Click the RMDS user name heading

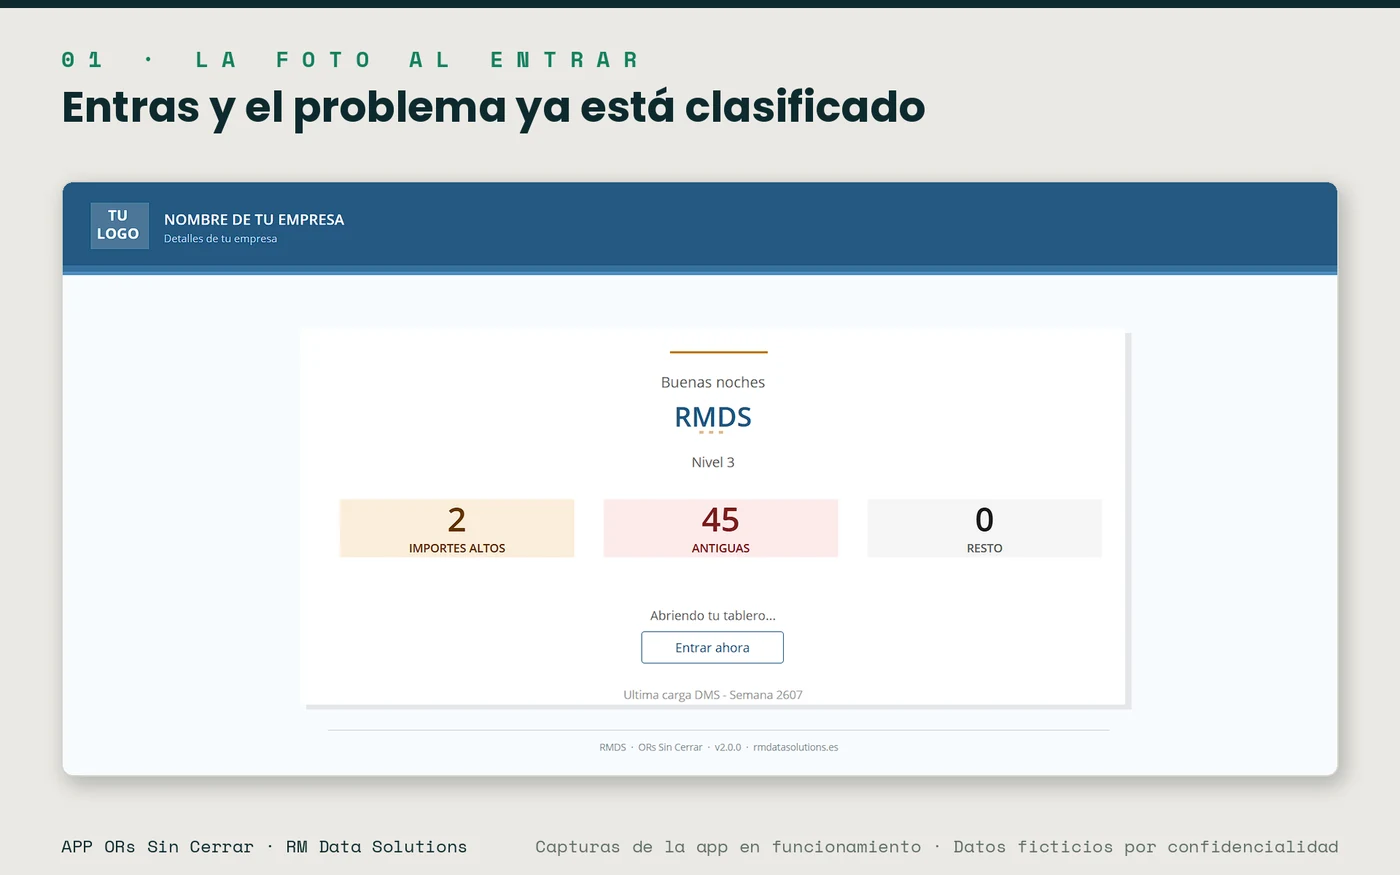tap(713, 417)
